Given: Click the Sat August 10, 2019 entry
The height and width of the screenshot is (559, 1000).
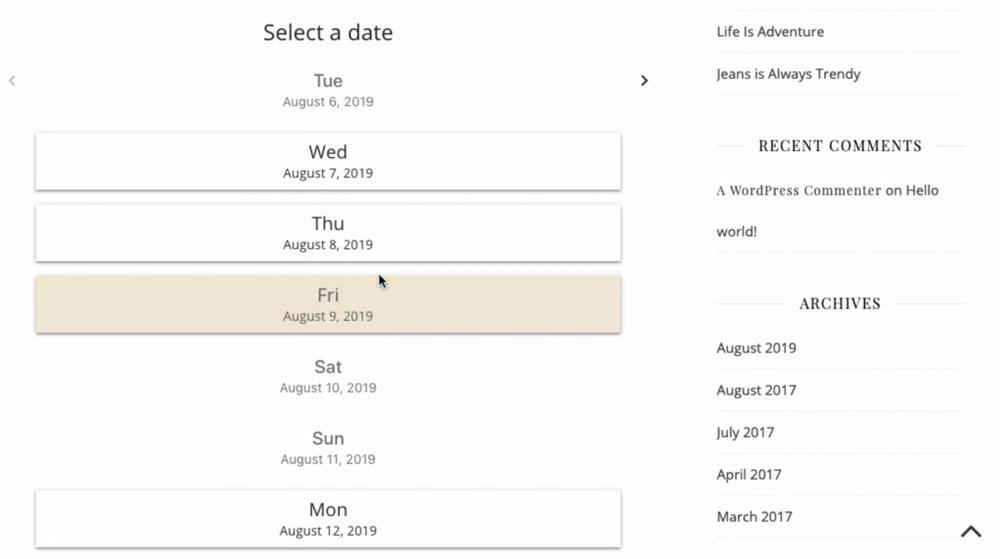Looking at the screenshot, I should 328,376.
